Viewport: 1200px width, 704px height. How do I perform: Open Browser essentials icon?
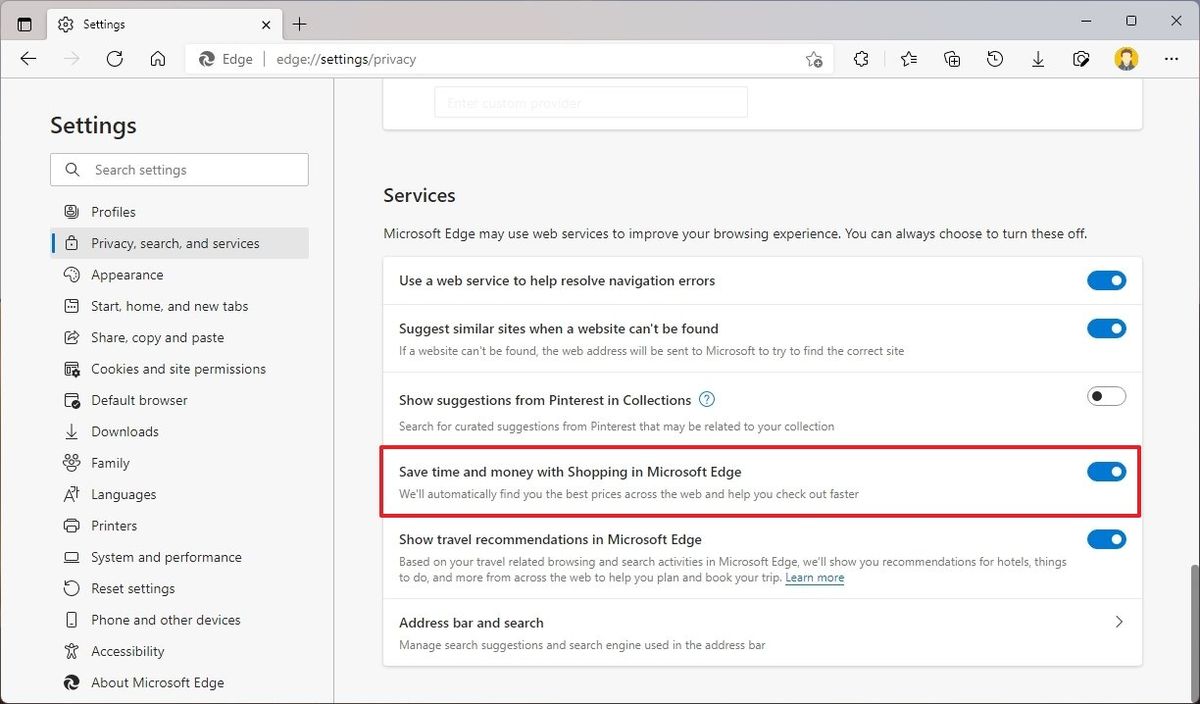pos(1081,59)
